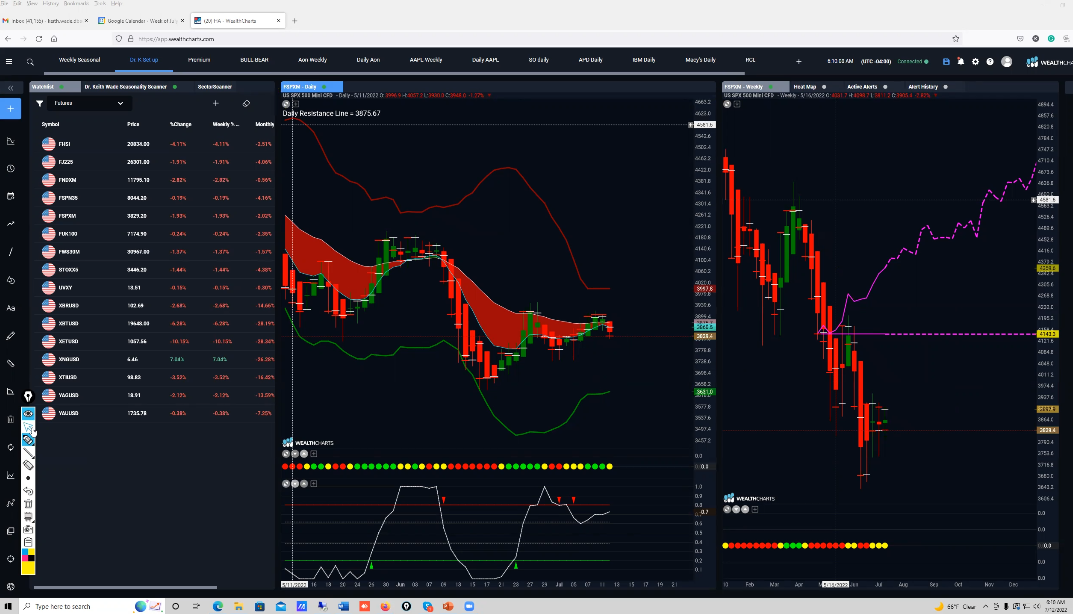Viewport: 1073px width, 614px height.
Task: Add symbol with watchlist plus icon
Action: (216, 103)
